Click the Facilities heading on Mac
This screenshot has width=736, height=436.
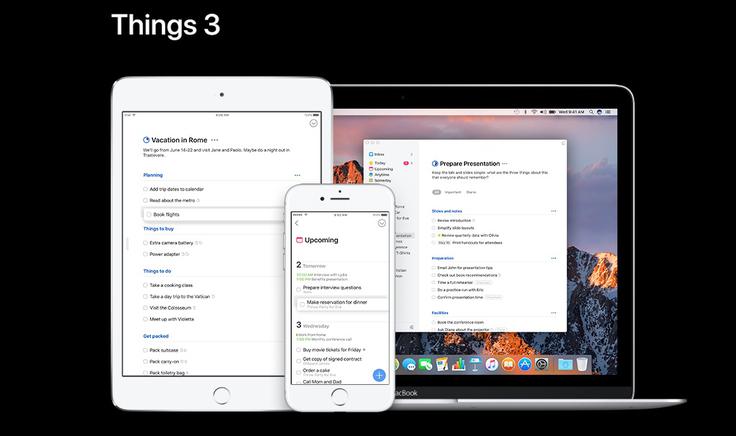(x=440, y=313)
